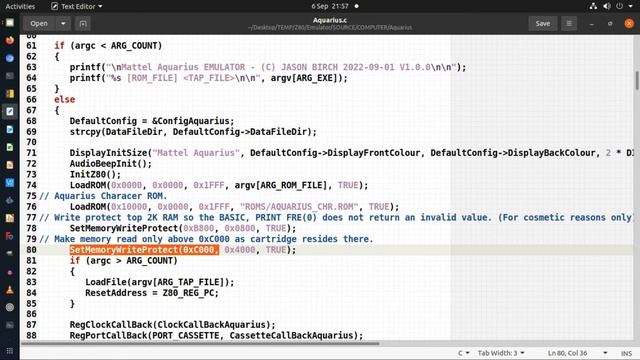Open LibreOffice Writer from the dock
This screenshot has width=640, height=360.
click(x=10, y=129)
